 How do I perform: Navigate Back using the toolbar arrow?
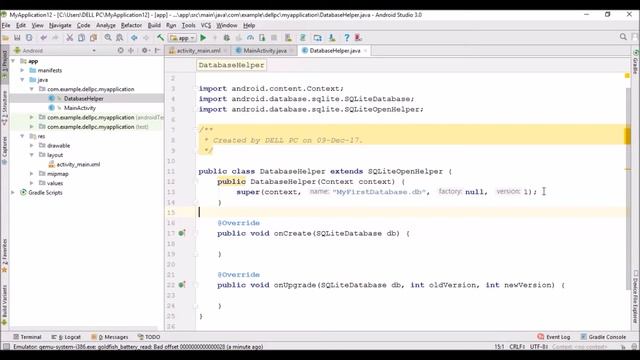(x=134, y=38)
